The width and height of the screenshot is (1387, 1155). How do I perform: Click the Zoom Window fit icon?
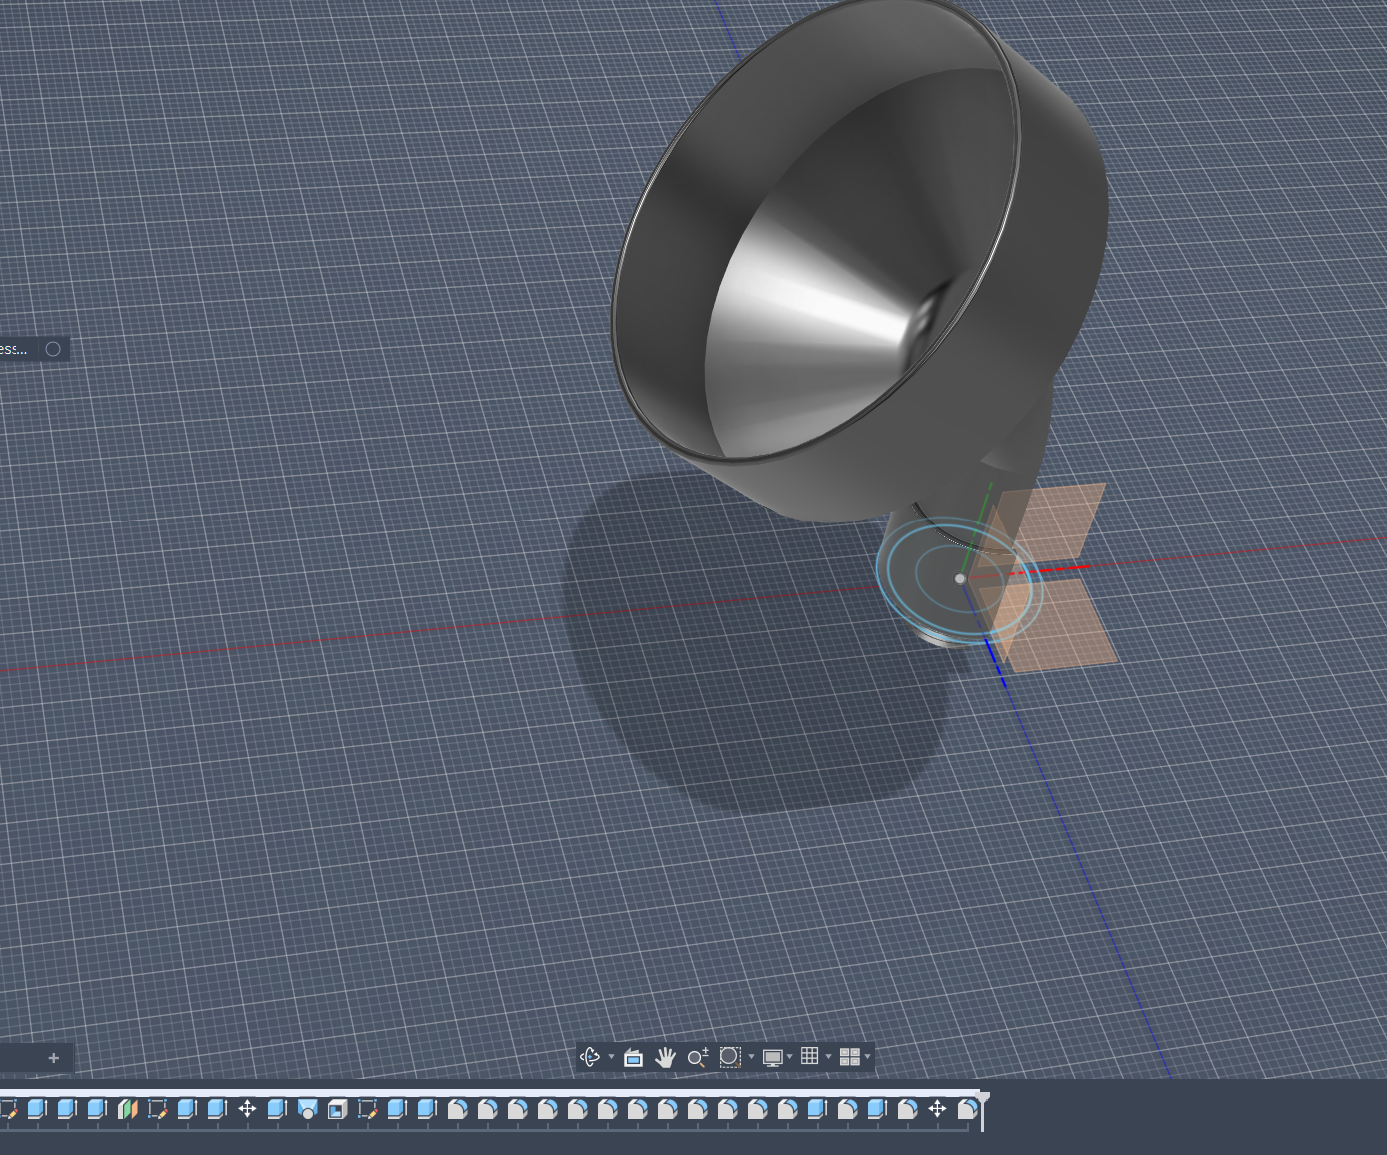coord(730,1057)
